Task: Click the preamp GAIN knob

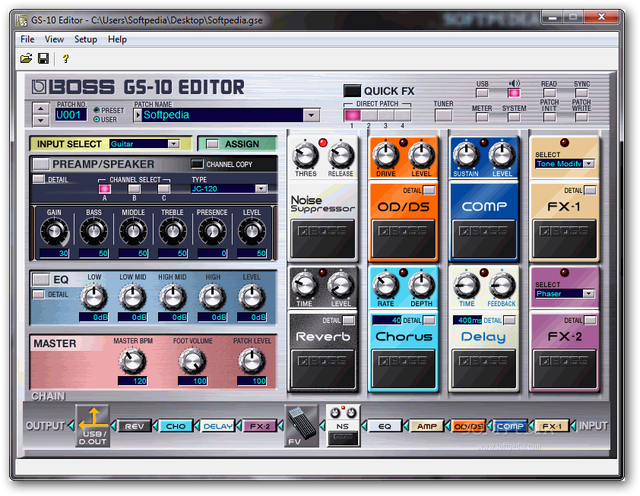Action: point(53,231)
